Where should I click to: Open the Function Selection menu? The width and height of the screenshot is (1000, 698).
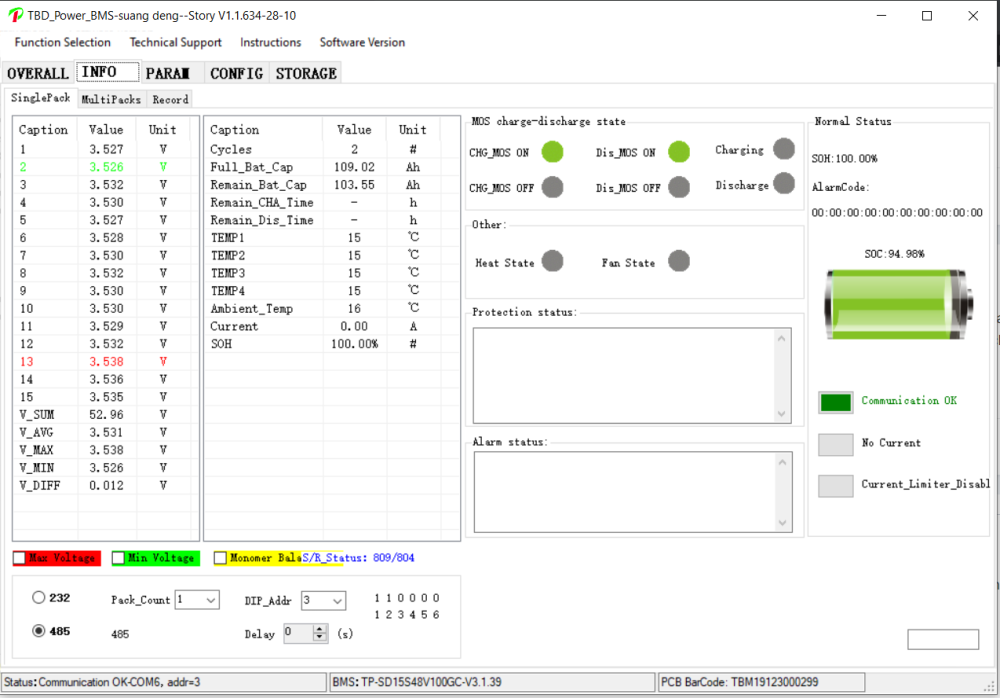(x=62, y=42)
